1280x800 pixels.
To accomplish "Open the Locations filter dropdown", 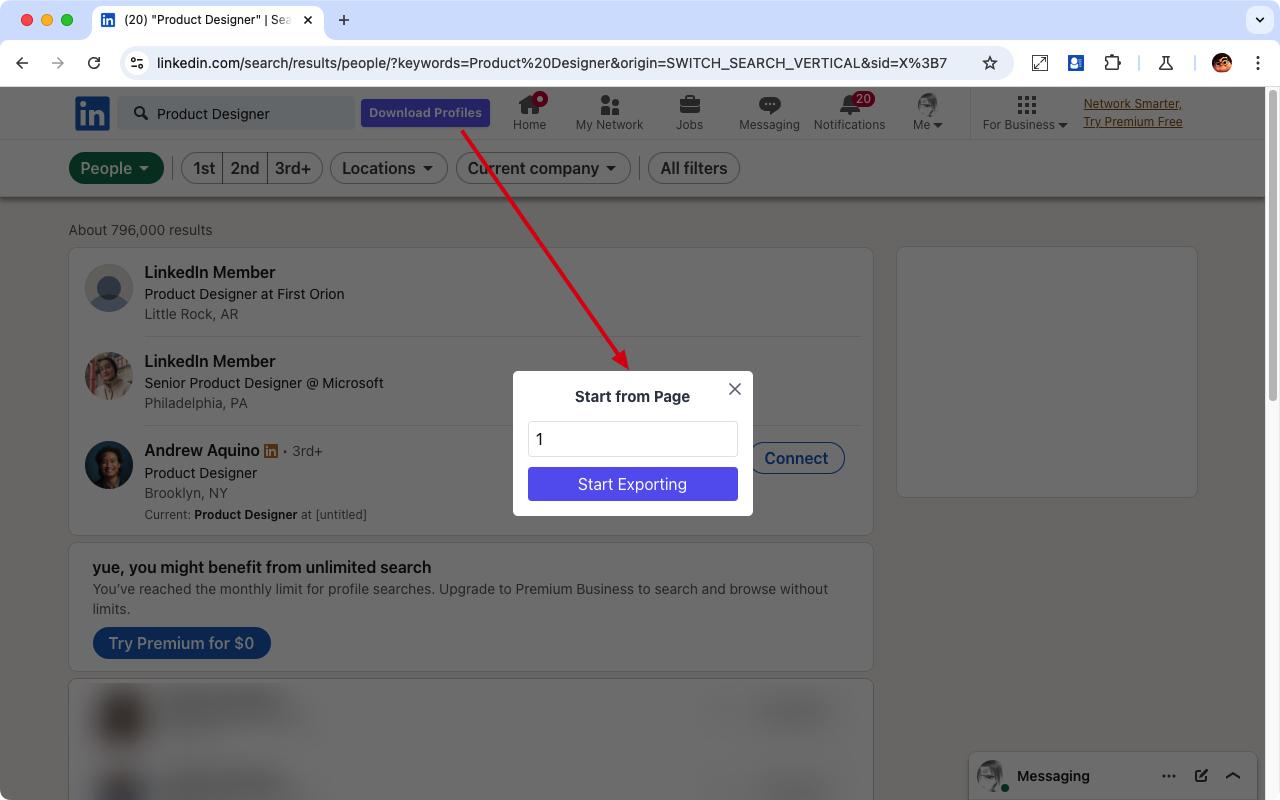I will [388, 168].
